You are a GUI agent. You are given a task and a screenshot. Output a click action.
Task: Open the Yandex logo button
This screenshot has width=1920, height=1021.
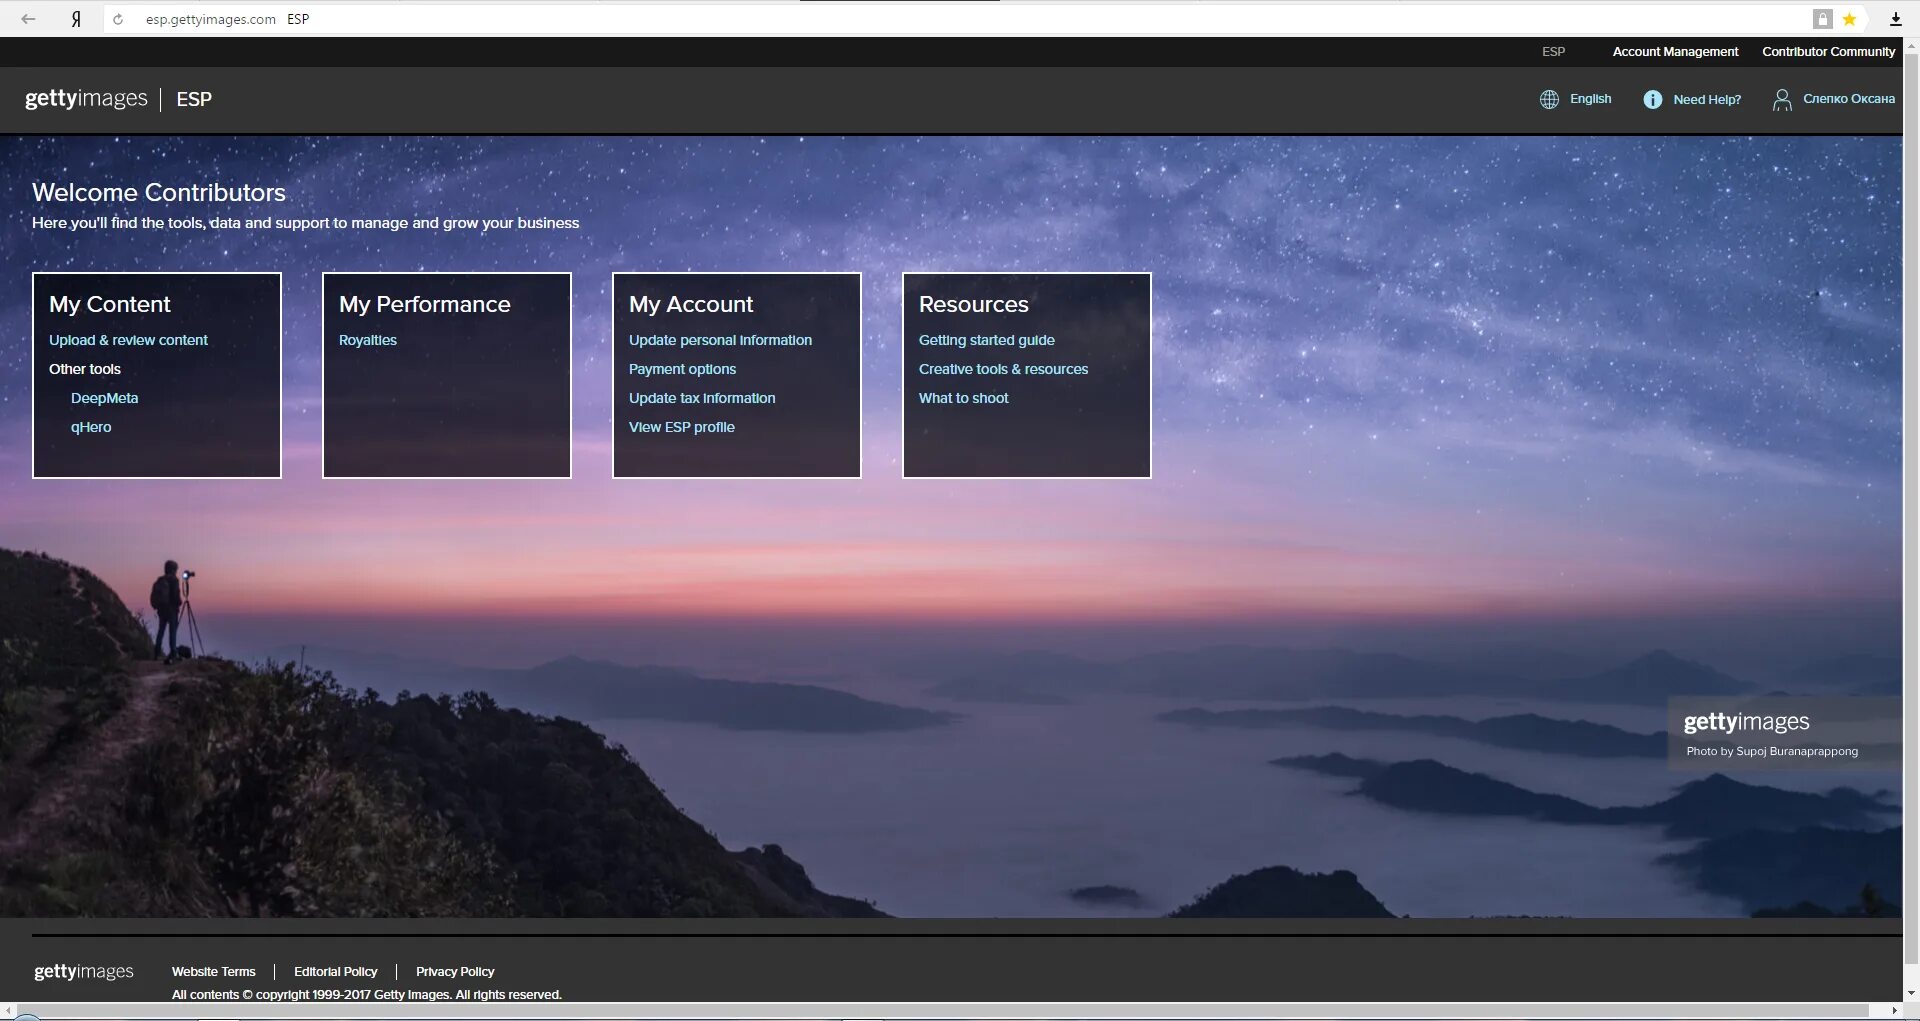76,19
